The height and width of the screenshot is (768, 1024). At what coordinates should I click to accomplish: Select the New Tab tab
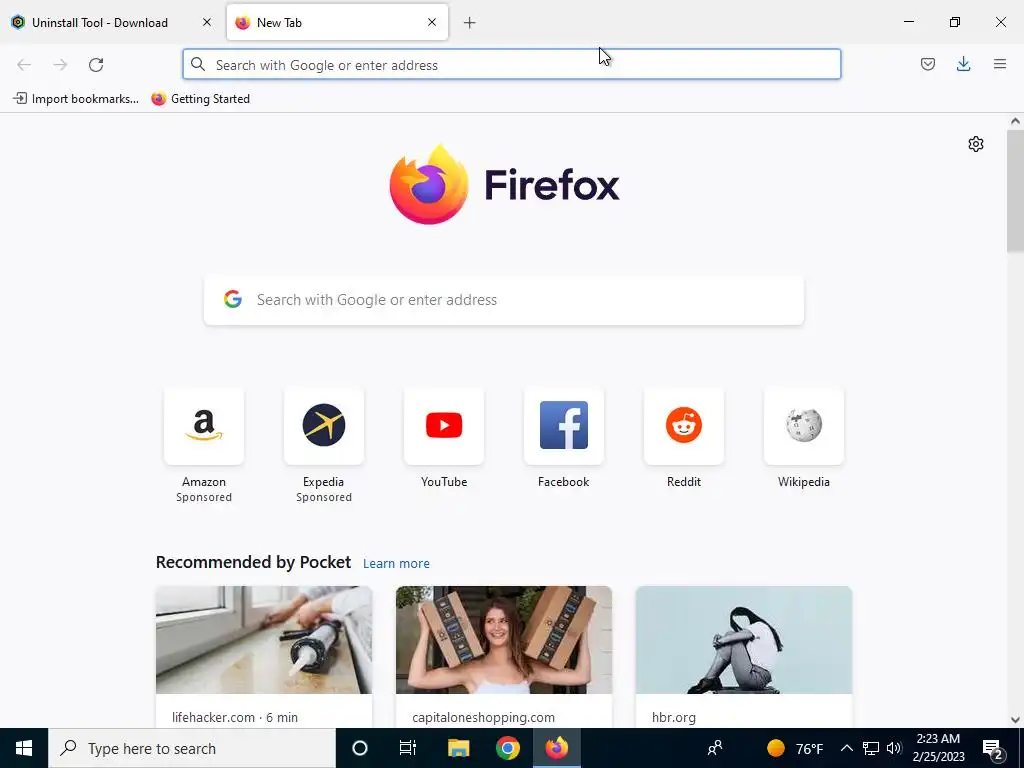(337, 23)
